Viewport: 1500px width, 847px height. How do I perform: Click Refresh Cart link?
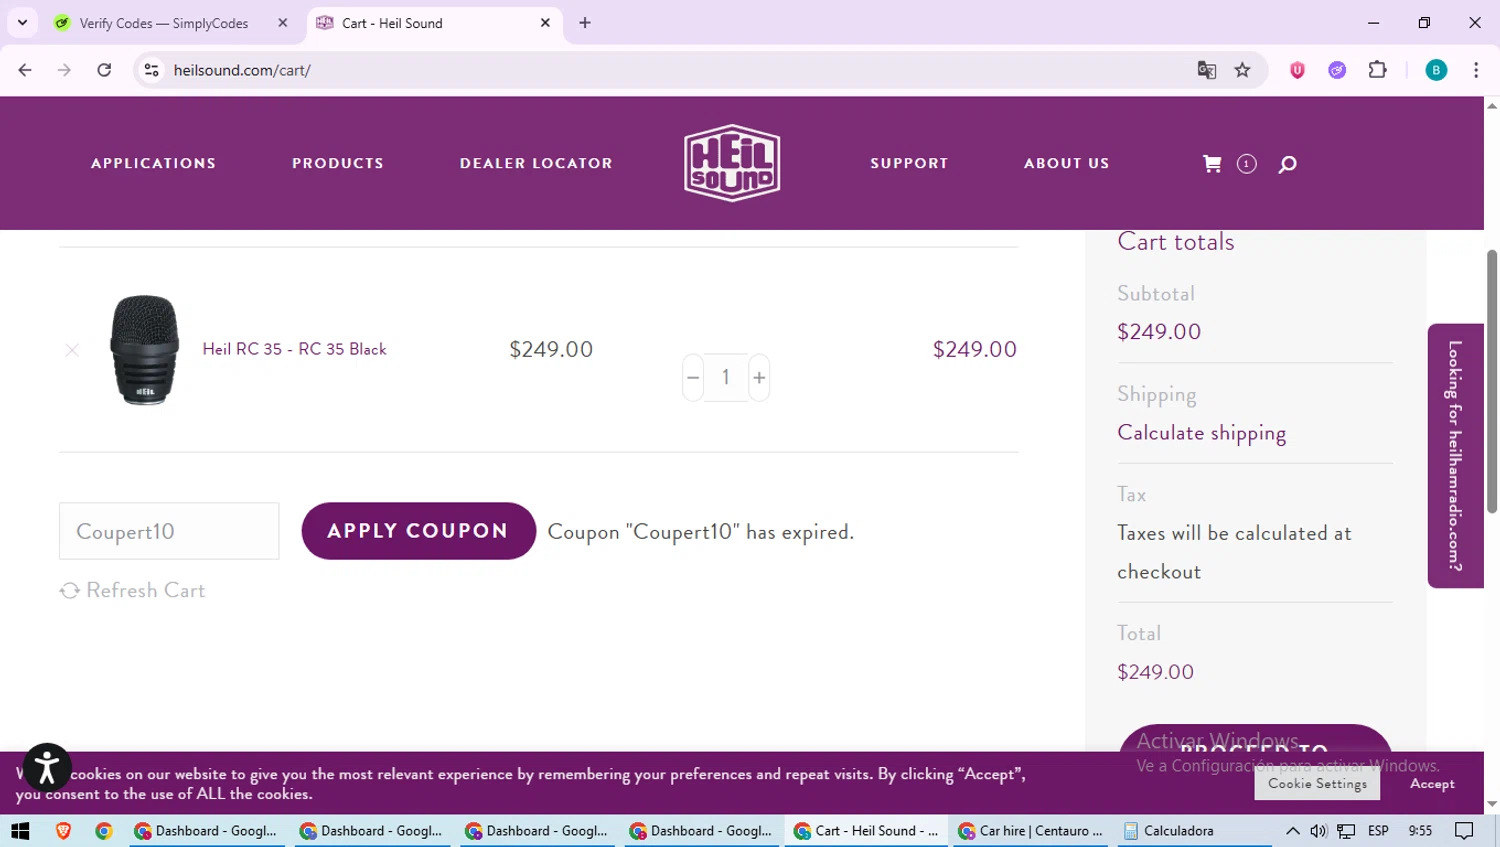(133, 590)
